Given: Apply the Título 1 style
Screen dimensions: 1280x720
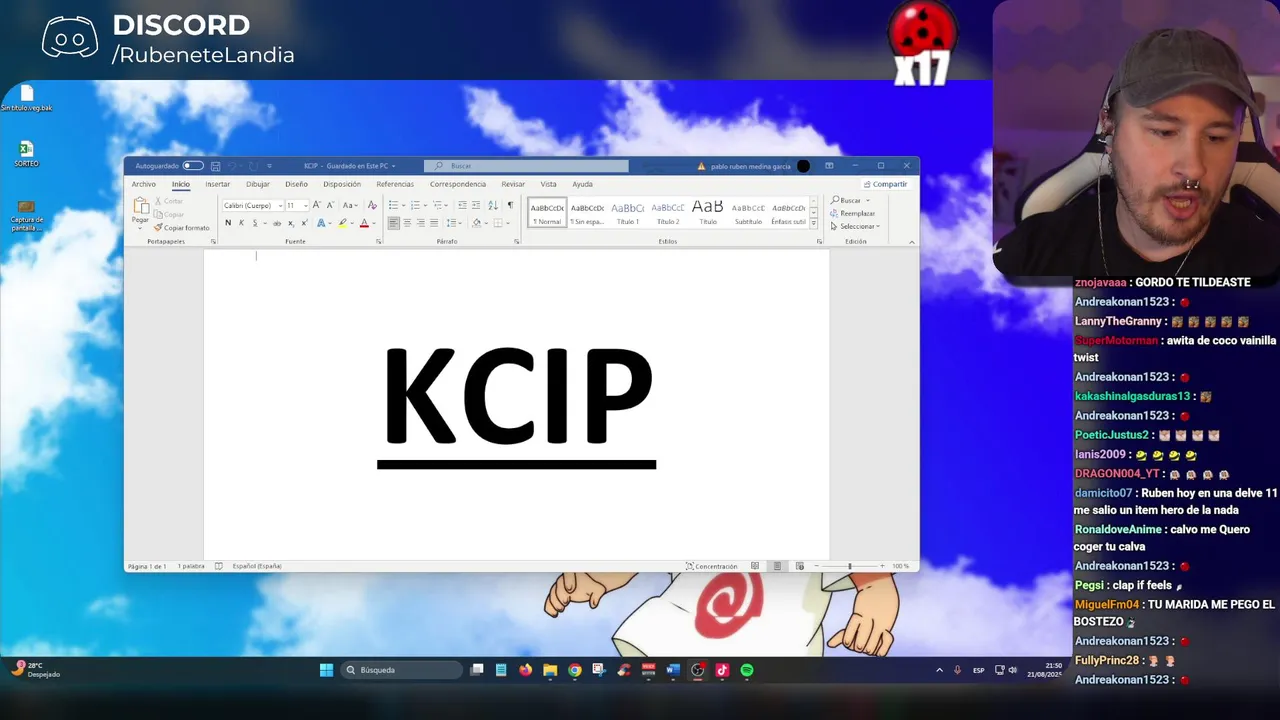Looking at the screenshot, I should (628, 212).
